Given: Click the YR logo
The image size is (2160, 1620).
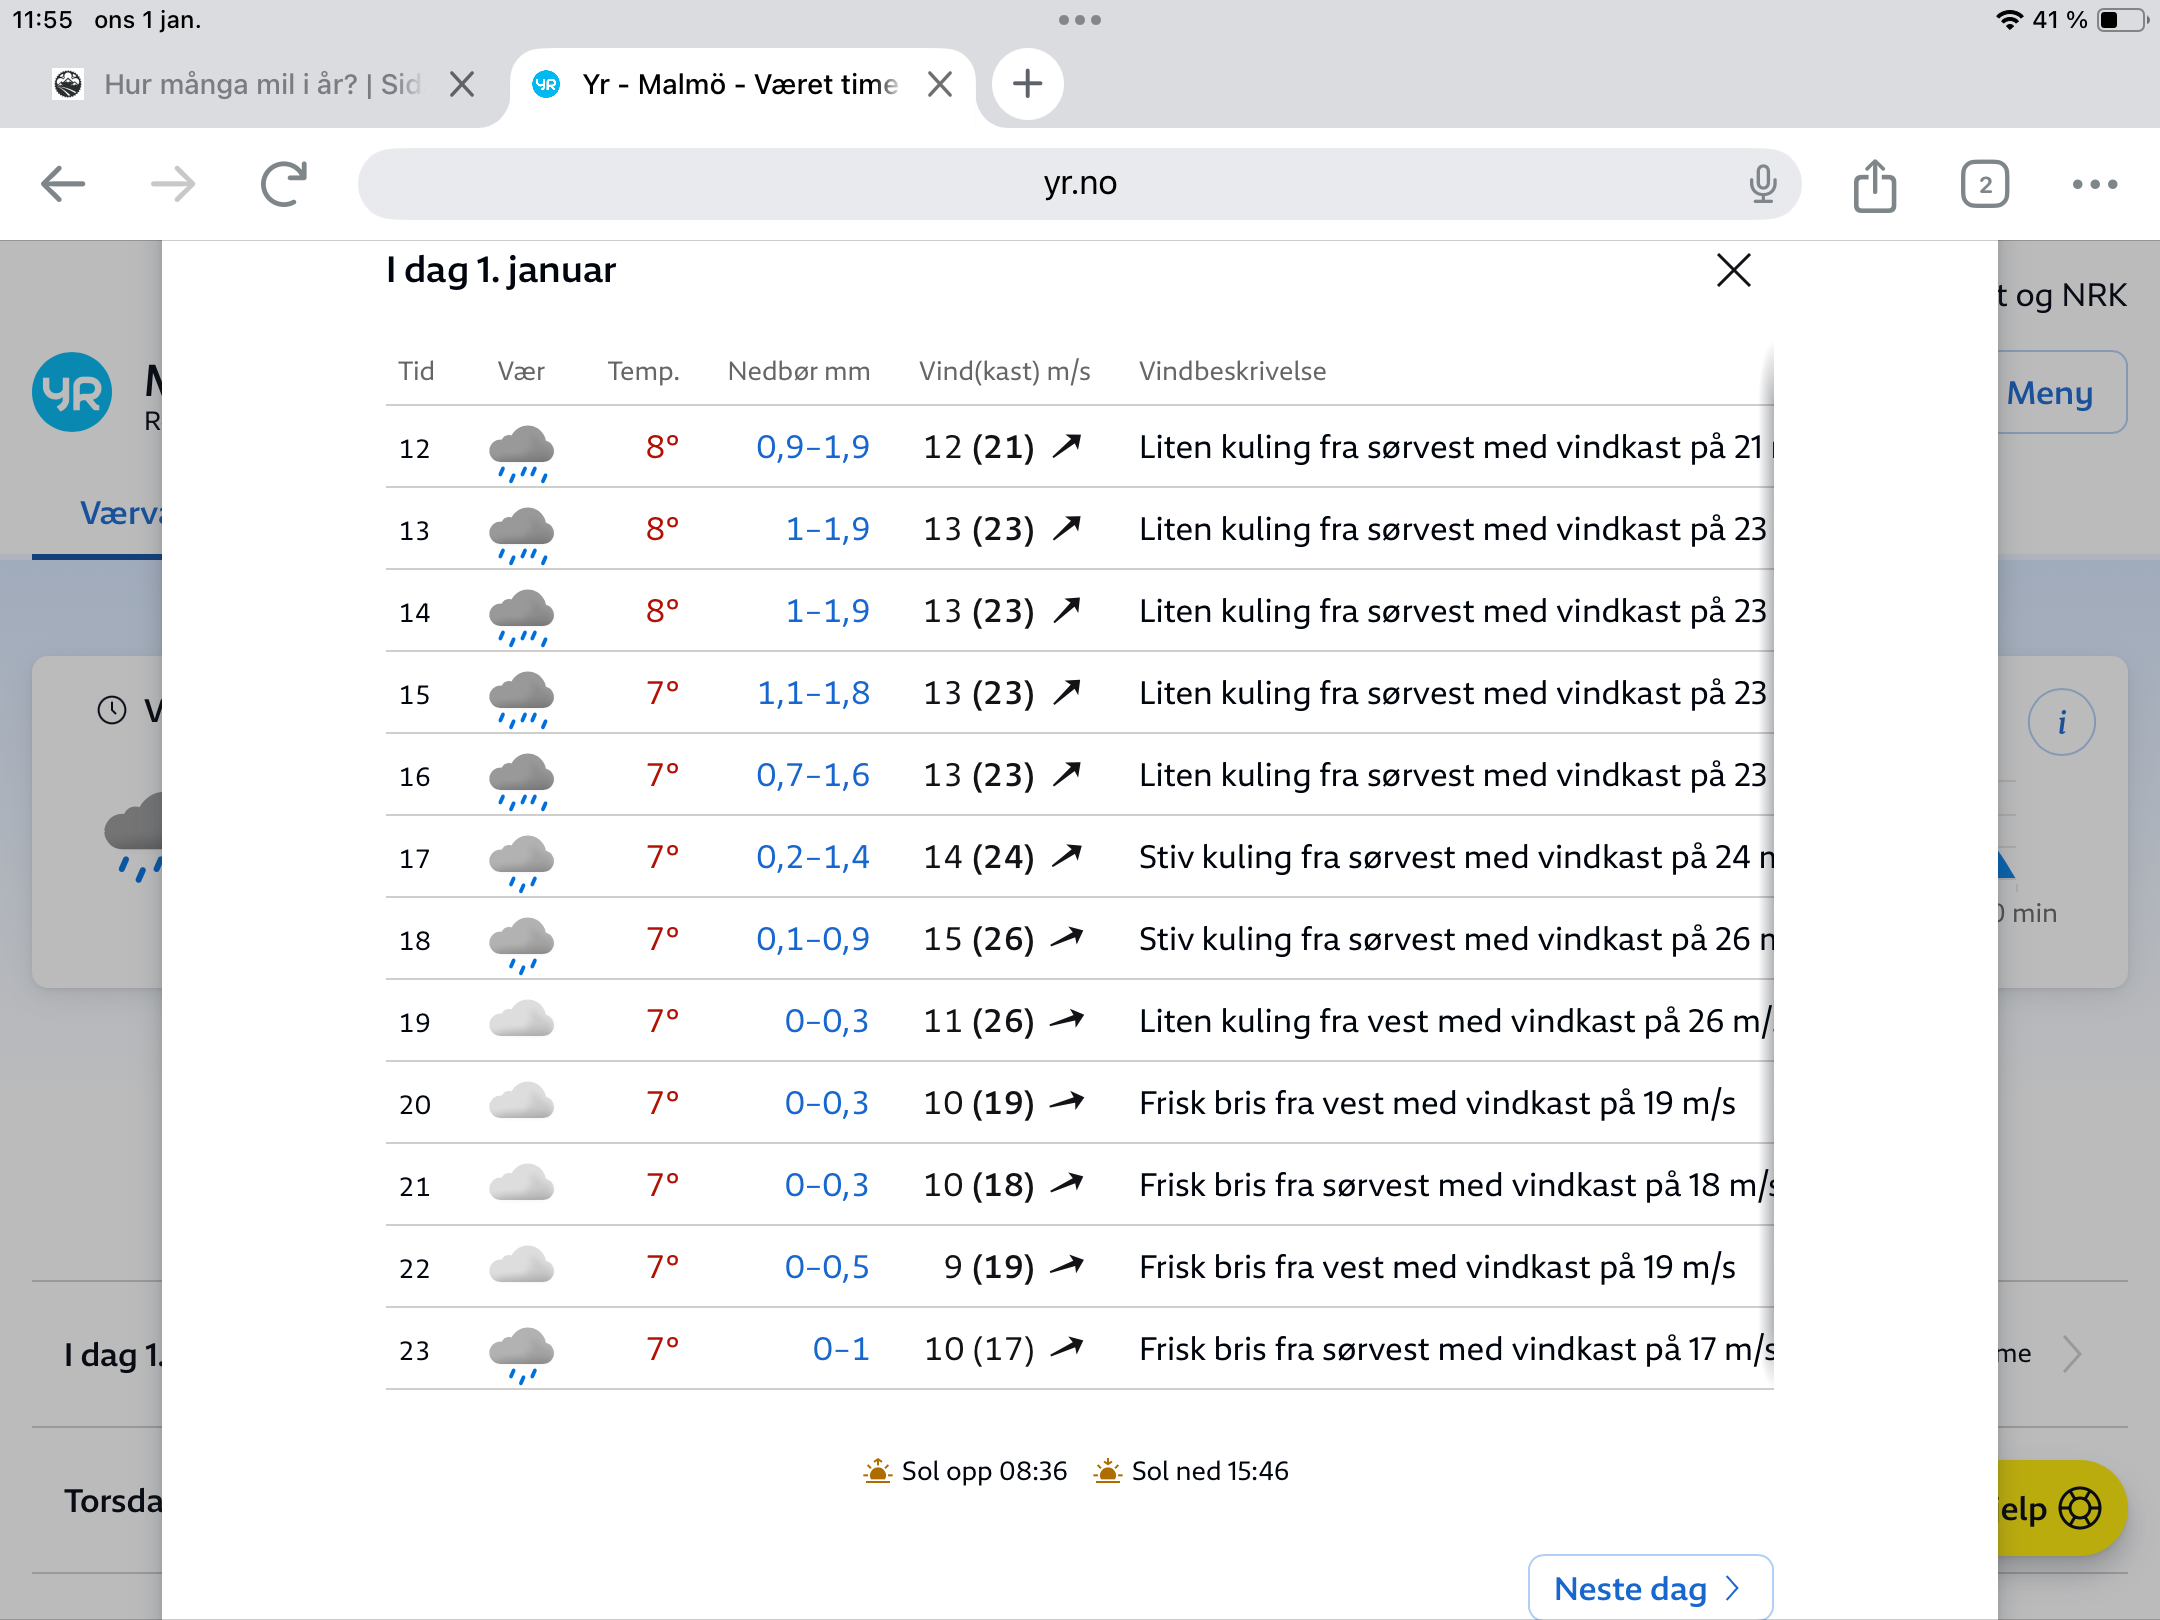Looking at the screenshot, I should point(72,392).
